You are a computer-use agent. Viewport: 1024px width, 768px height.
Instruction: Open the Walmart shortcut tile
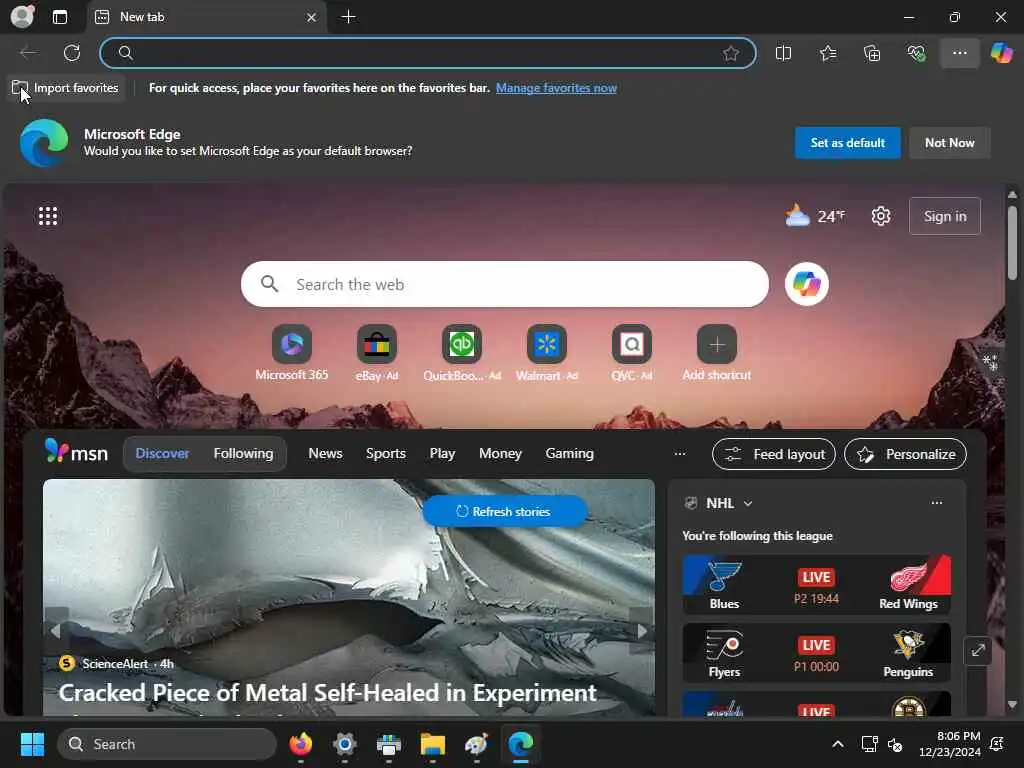(547, 353)
